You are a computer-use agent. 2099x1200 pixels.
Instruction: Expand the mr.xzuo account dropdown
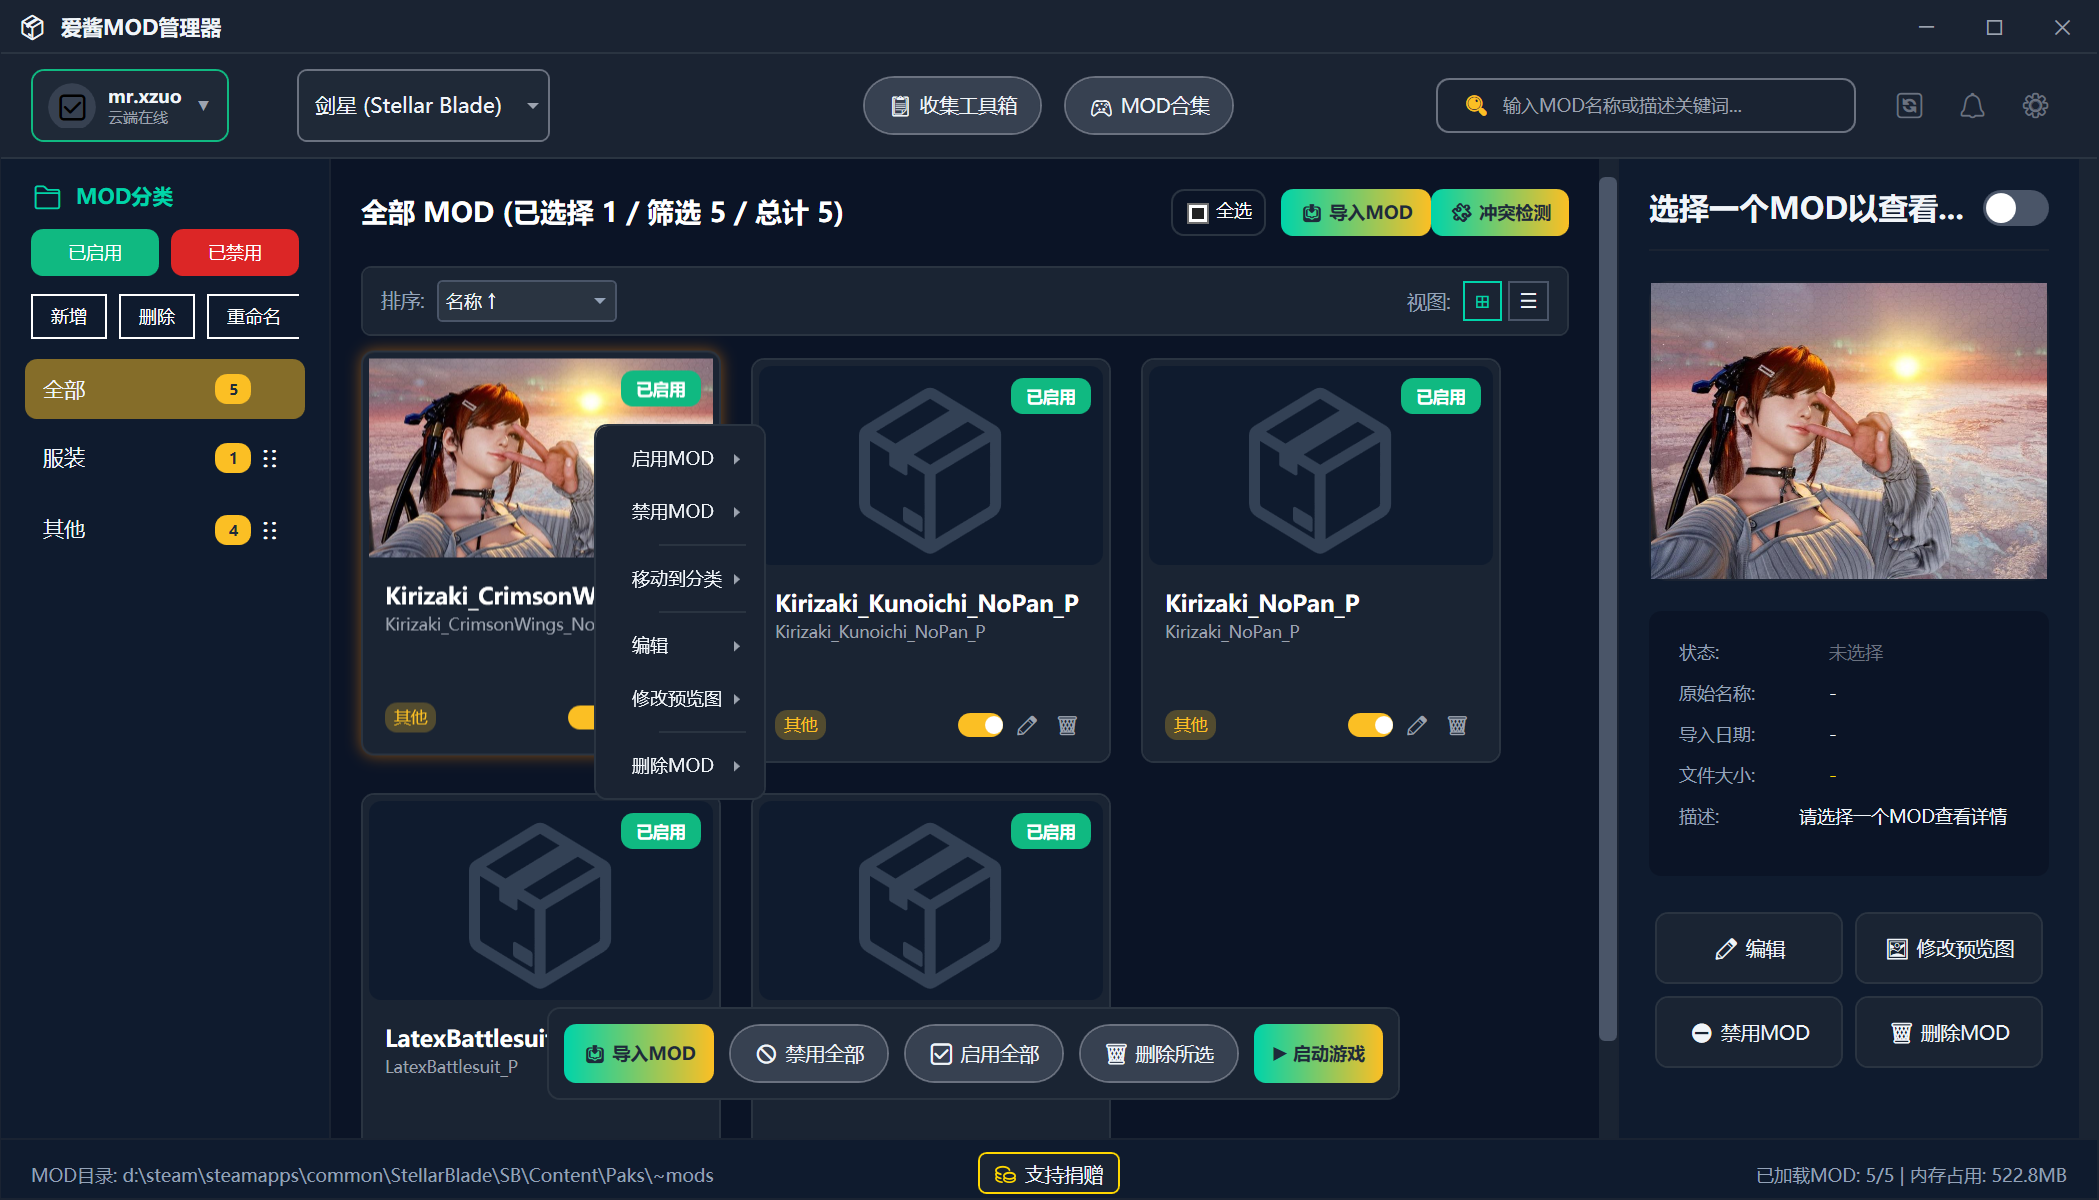(x=129, y=105)
